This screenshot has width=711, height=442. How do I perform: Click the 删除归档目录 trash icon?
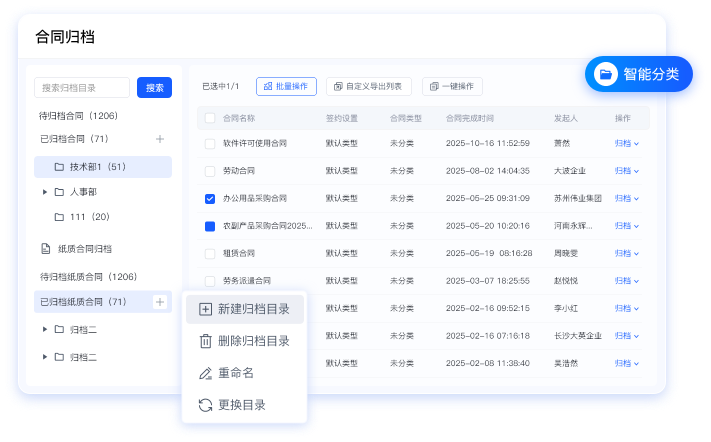click(205, 341)
